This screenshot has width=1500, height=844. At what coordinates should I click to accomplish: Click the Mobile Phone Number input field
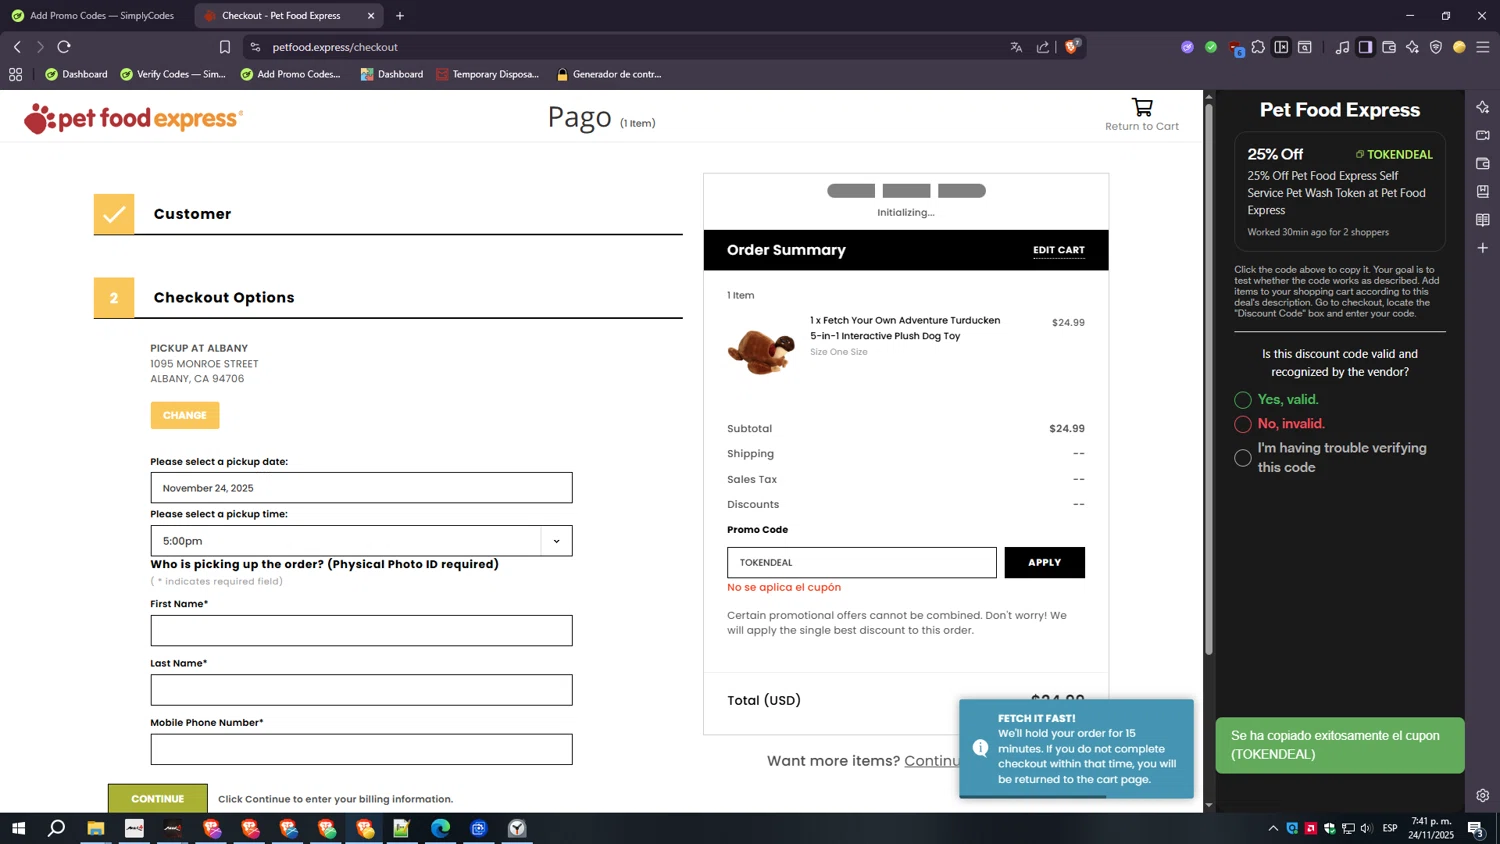click(x=361, y=749)
